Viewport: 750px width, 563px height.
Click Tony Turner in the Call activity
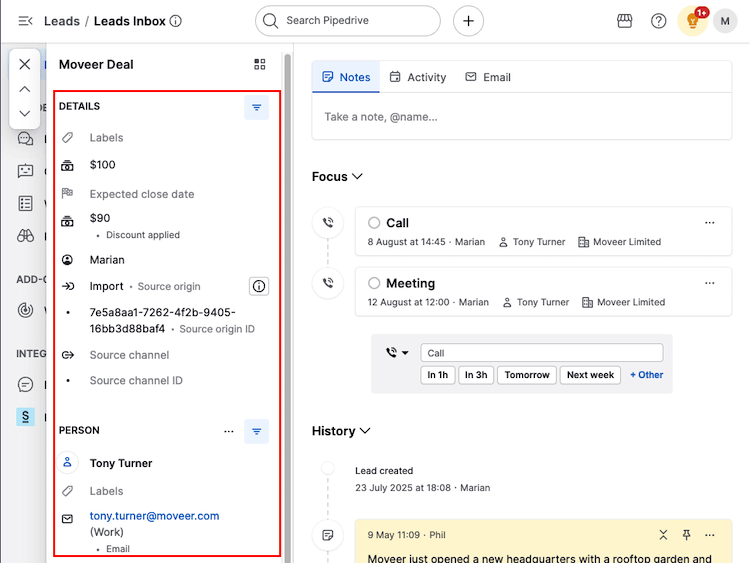539,242
